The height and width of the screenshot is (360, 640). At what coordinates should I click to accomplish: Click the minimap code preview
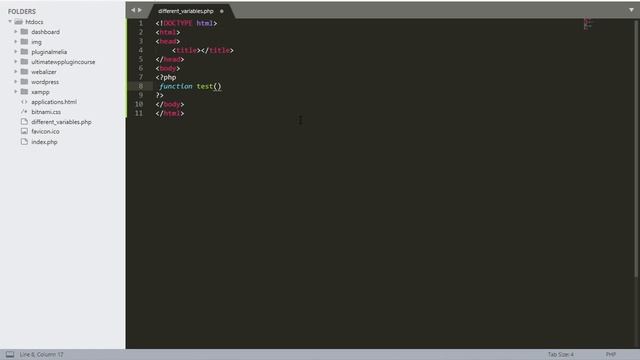587,24
